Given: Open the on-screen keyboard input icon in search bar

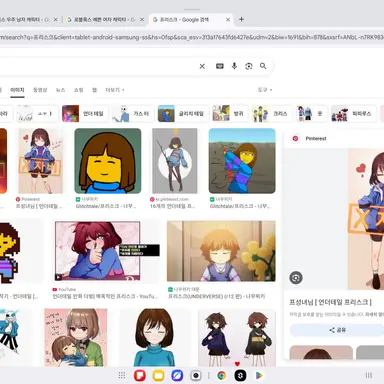Looking at the screenshot, I should [x=220, y=66].
